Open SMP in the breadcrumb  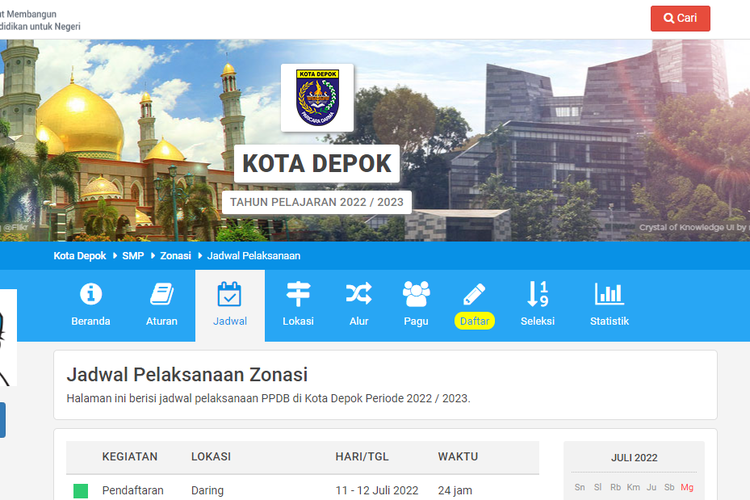coord(133,256)
